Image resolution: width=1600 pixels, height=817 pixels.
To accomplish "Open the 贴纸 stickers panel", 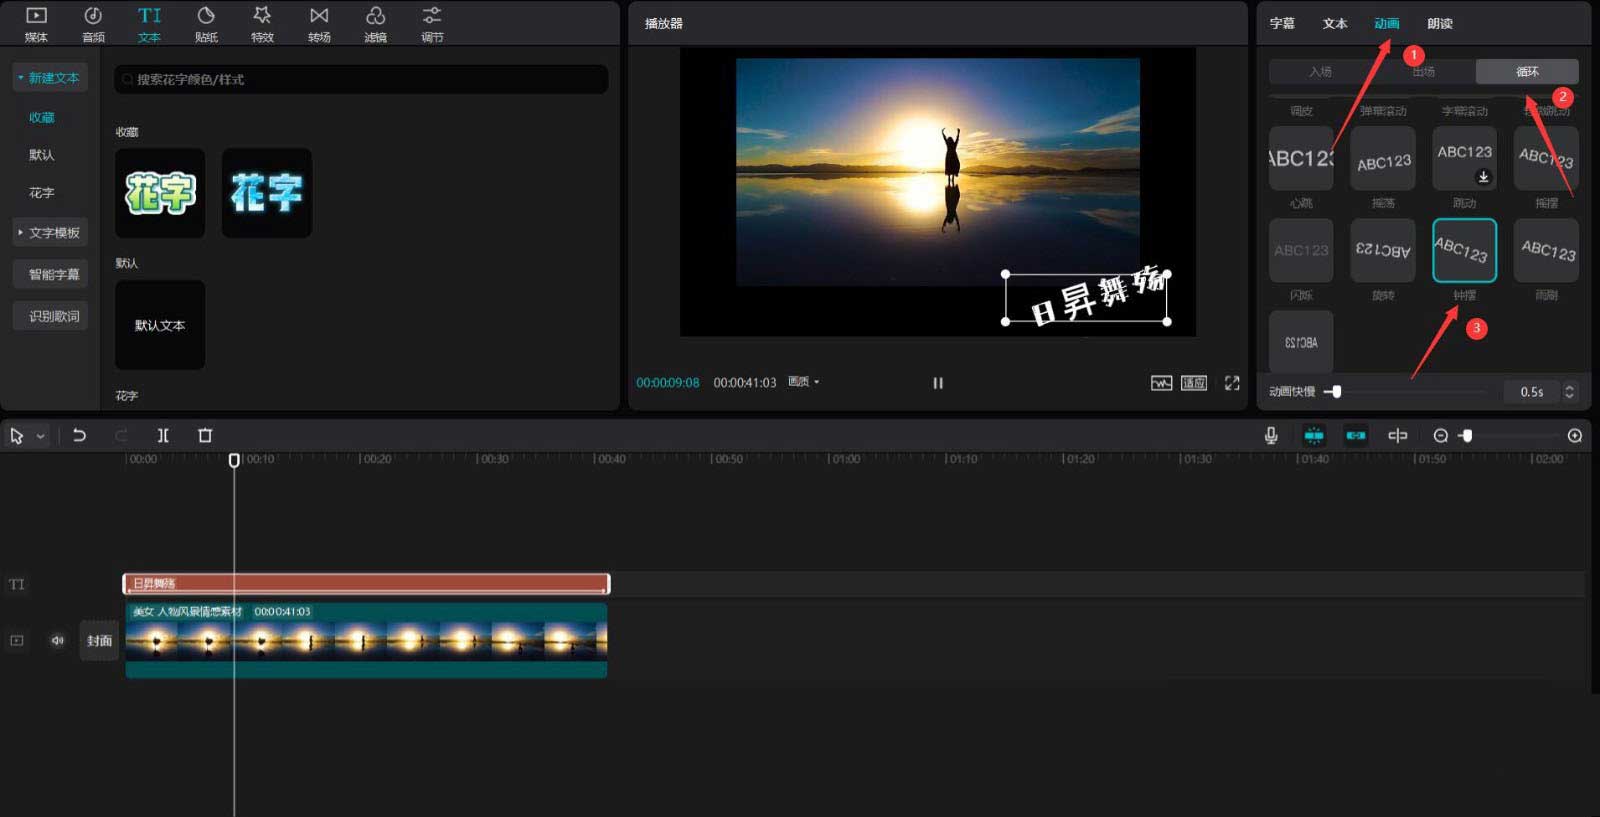I will coord(206,24).
